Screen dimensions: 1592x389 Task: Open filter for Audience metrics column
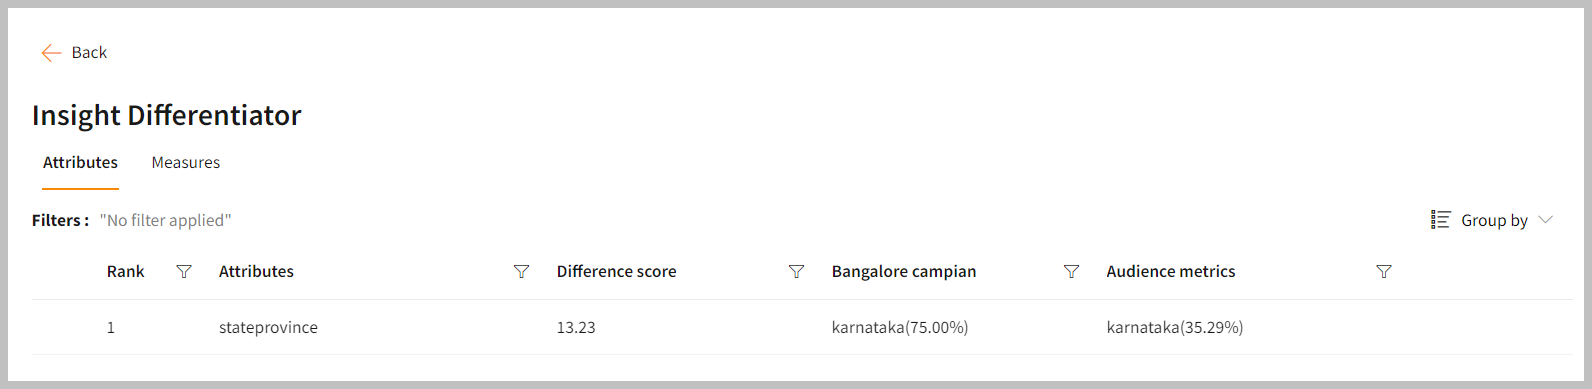pos(1384,272)
